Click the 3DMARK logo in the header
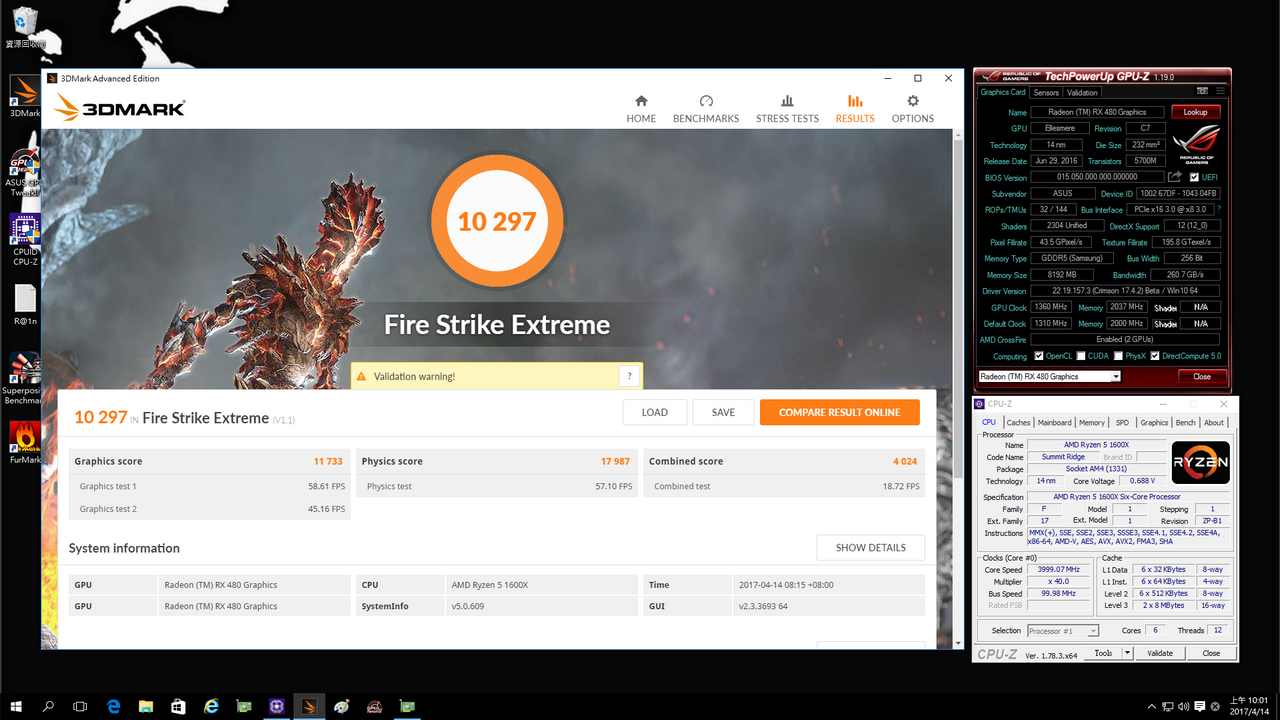This screenshot has width=1280, height=720. tap(120, 108)
